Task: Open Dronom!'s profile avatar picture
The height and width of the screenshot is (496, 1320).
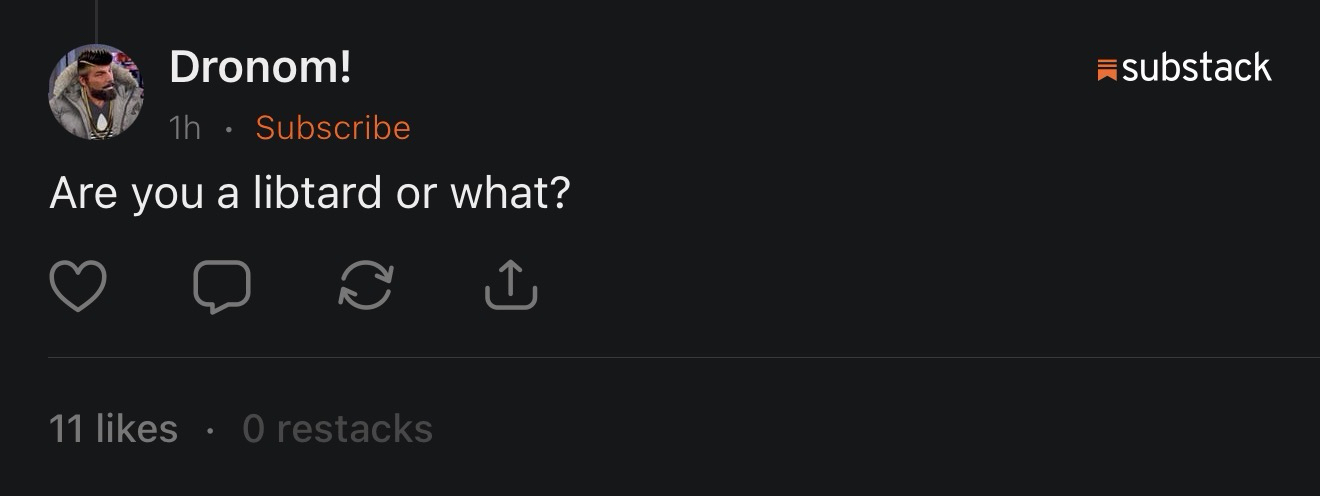Action: (96, 92)
